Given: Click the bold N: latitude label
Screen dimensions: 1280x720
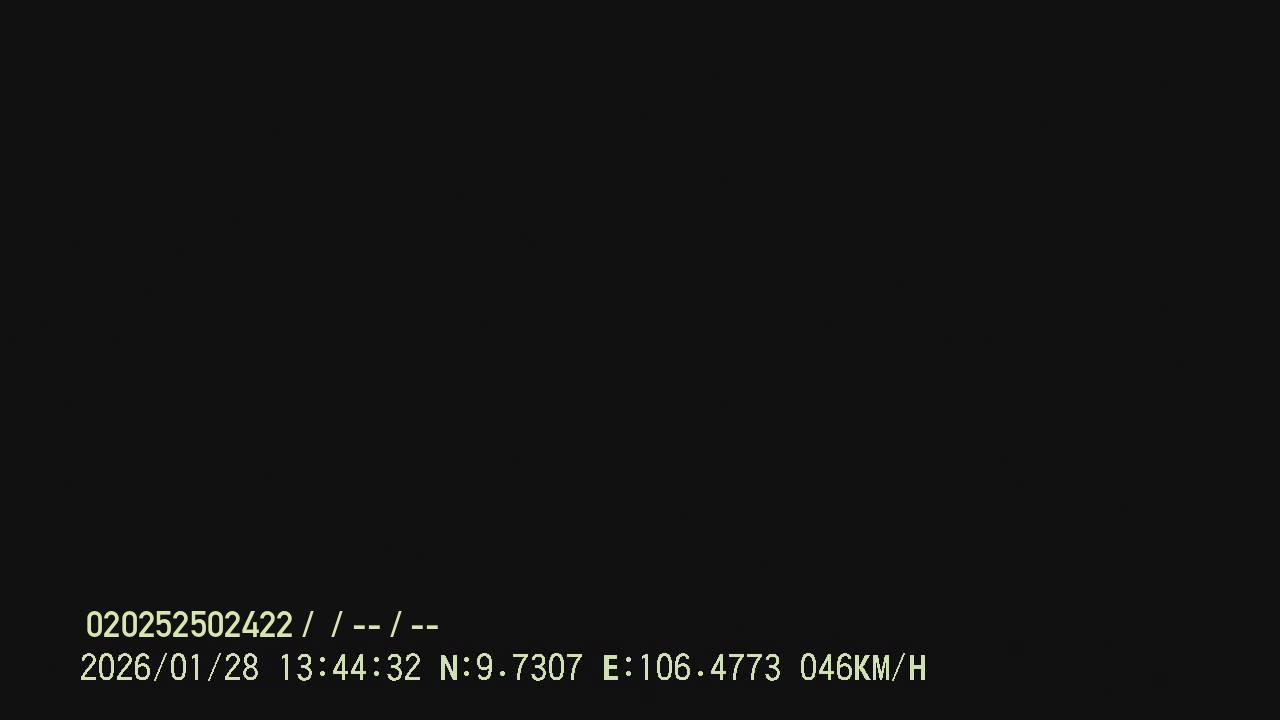Looking at the screenshot, I should [455, 668].
